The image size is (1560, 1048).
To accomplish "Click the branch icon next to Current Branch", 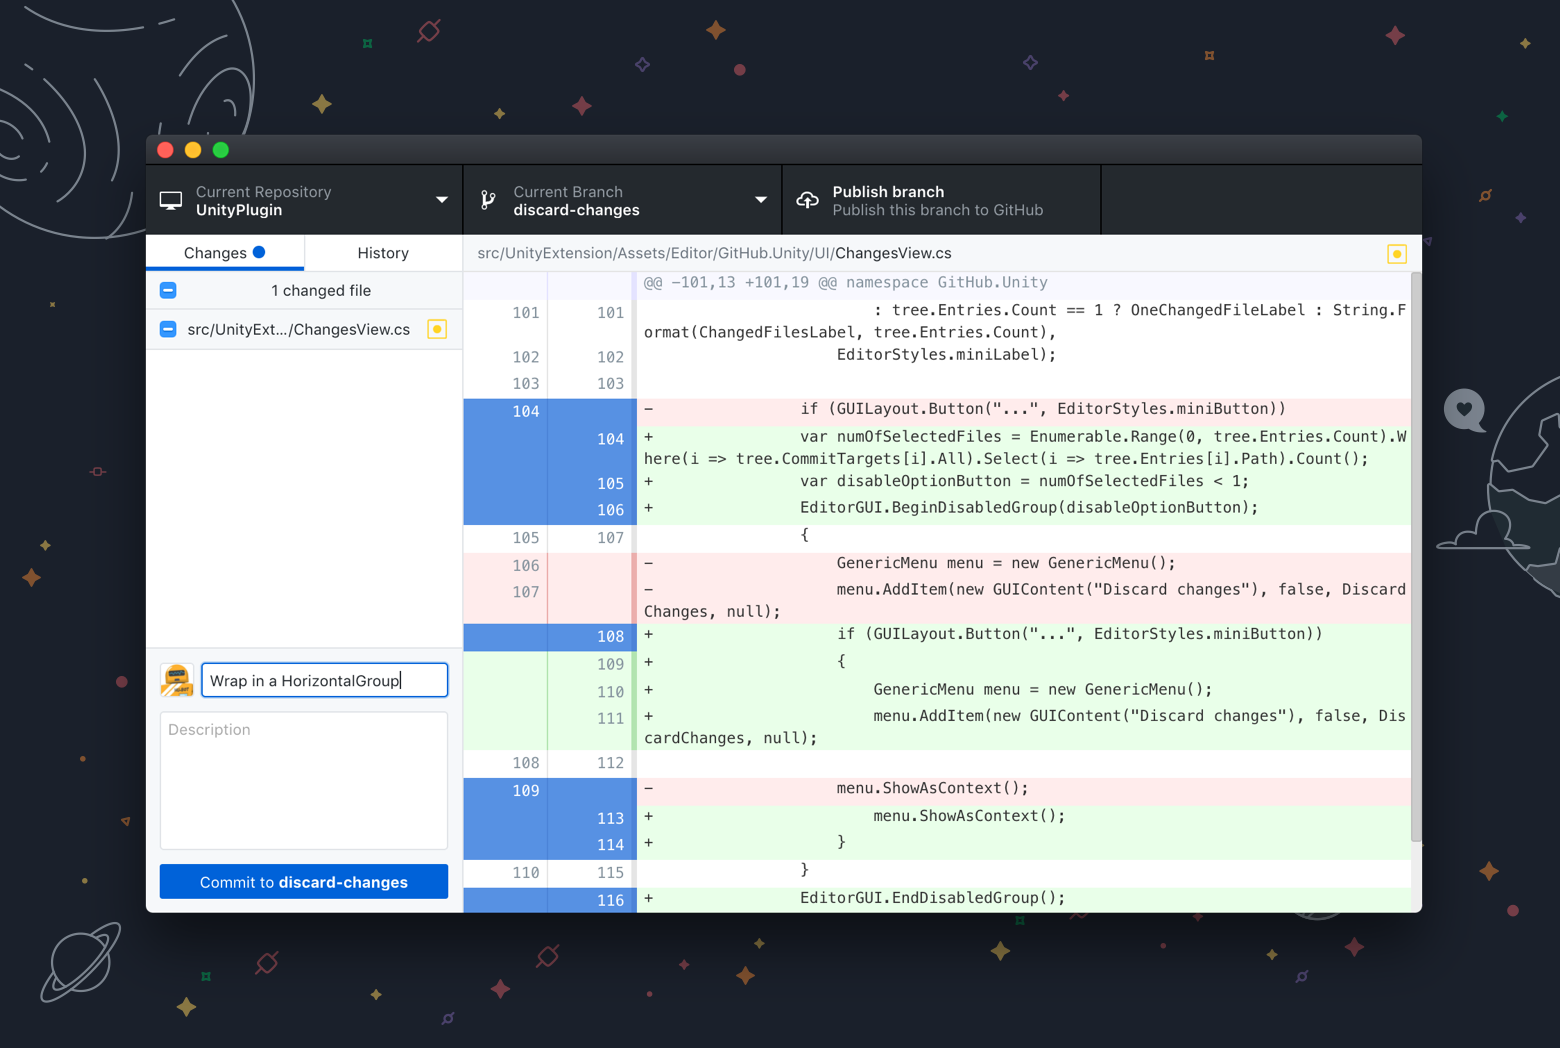I will tap(487, 199).
